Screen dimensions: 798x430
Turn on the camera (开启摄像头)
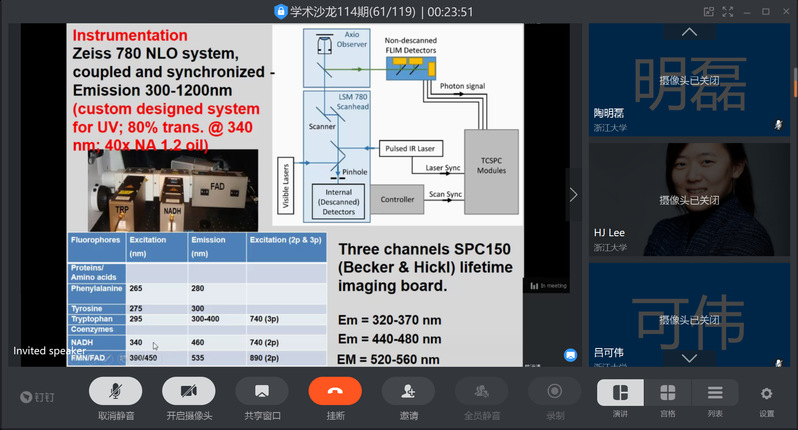tap(189, 392)
